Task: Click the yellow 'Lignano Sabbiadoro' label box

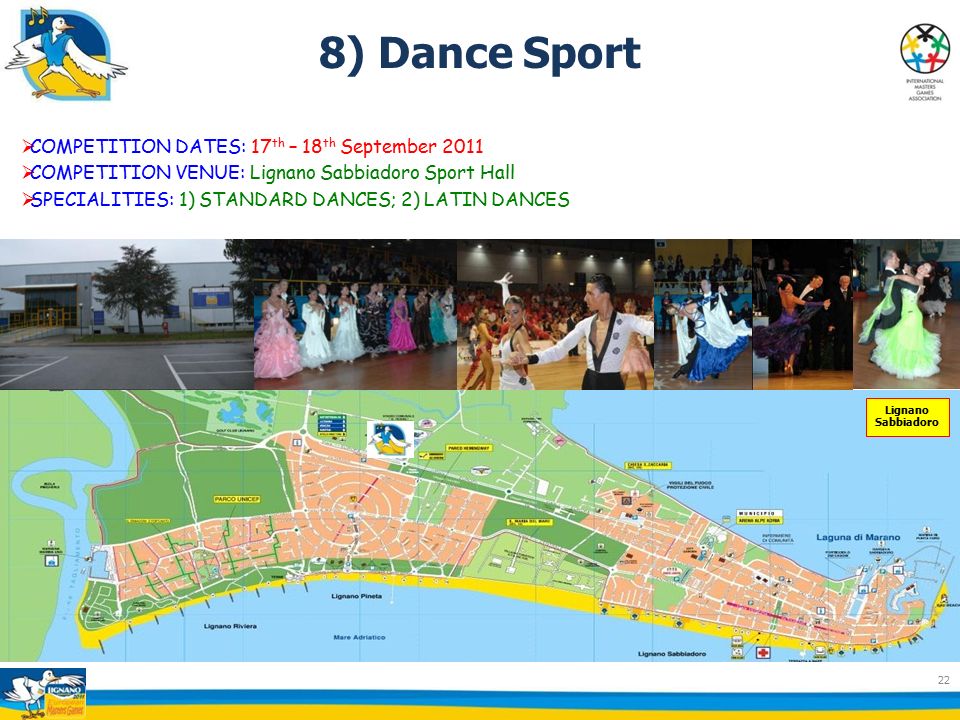Action: 907,417
